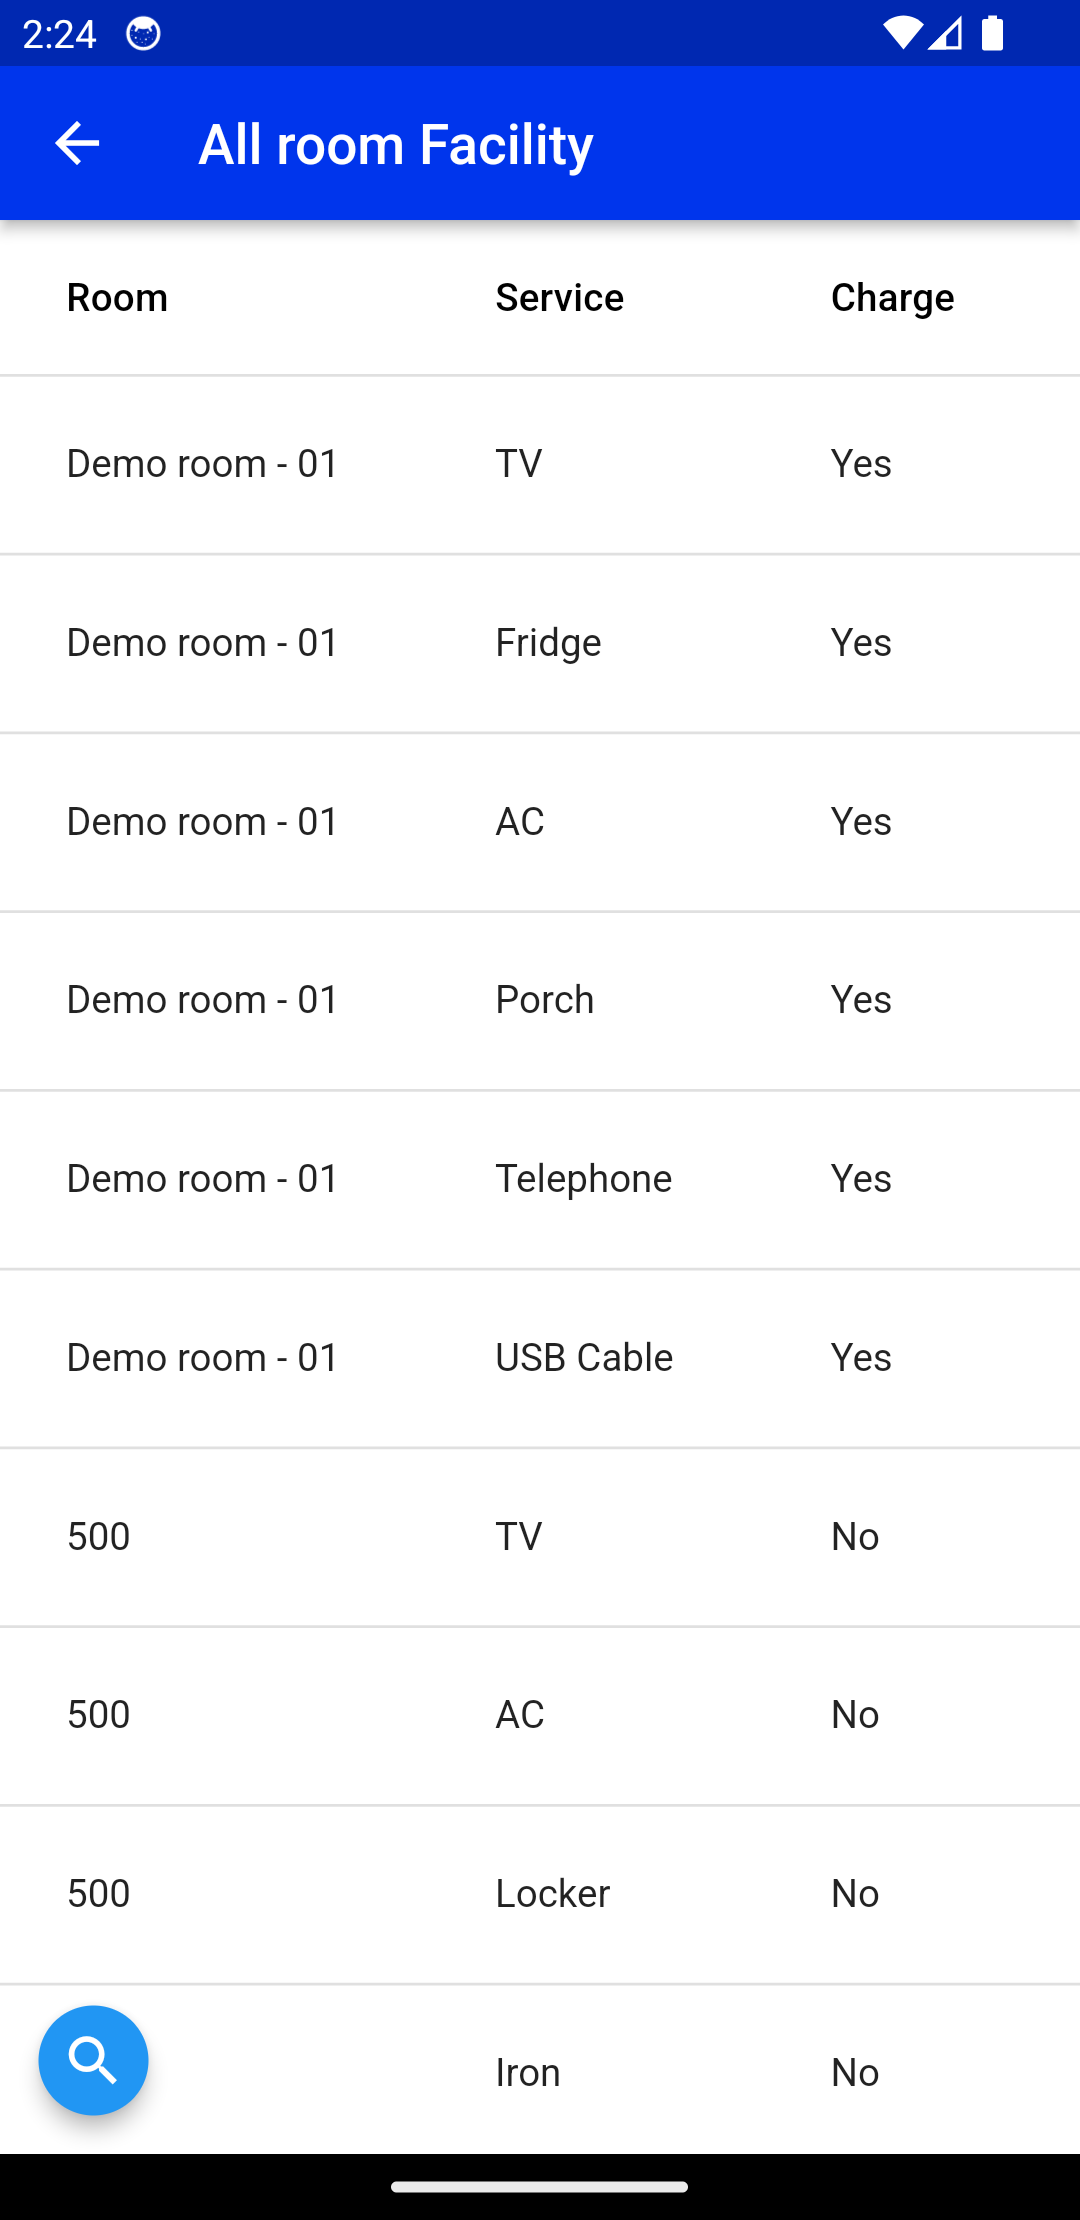1080x2220 pixels.
Task: Select the Room column header
Action: [117, 298]
